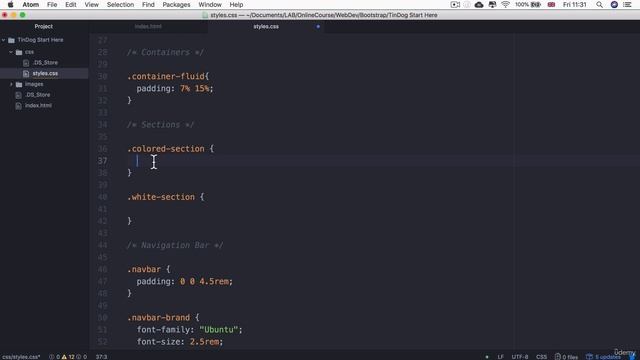Switch to the styles.css tab

point(266,27)
